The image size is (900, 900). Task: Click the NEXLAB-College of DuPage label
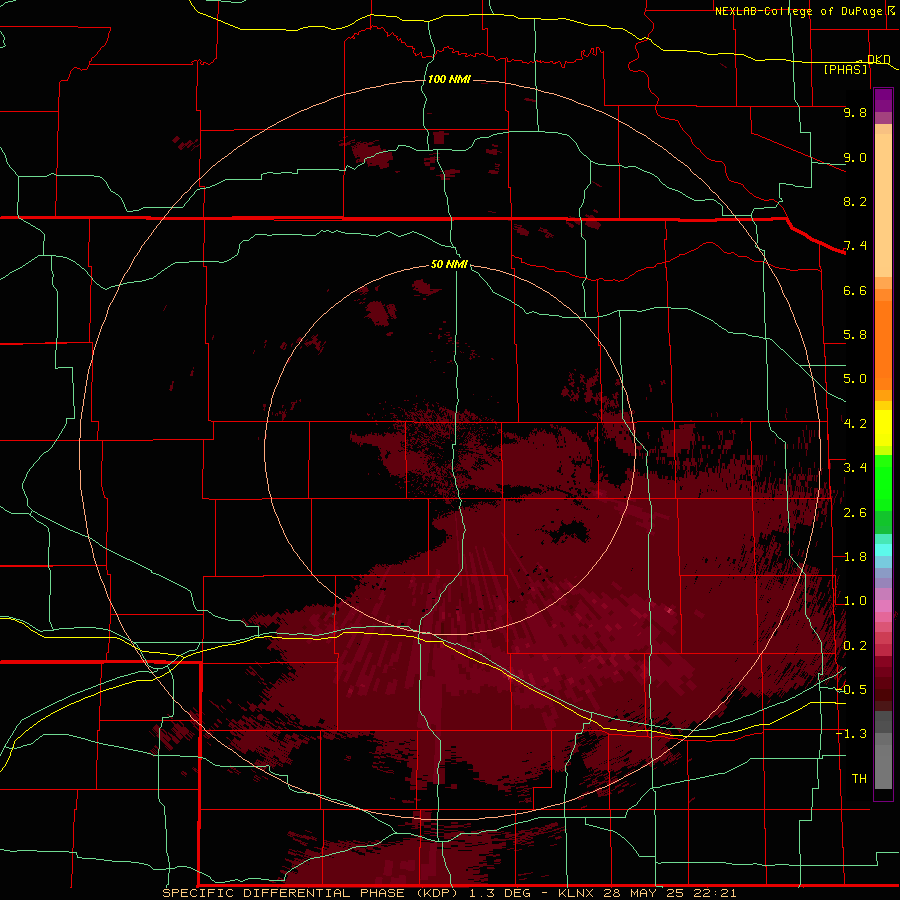(806, 11)
